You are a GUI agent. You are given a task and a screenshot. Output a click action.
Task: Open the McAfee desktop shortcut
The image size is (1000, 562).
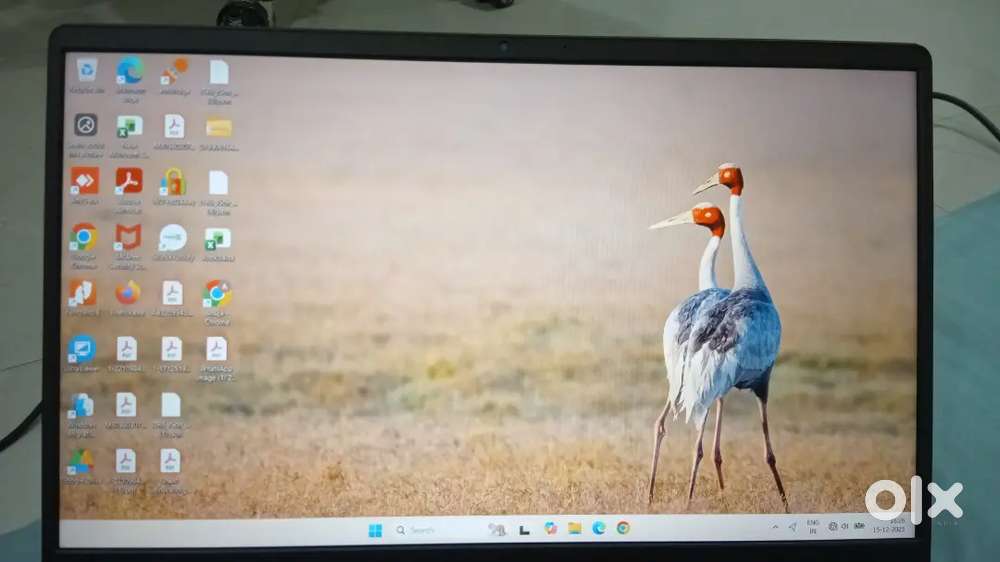[x=128, y=238]
